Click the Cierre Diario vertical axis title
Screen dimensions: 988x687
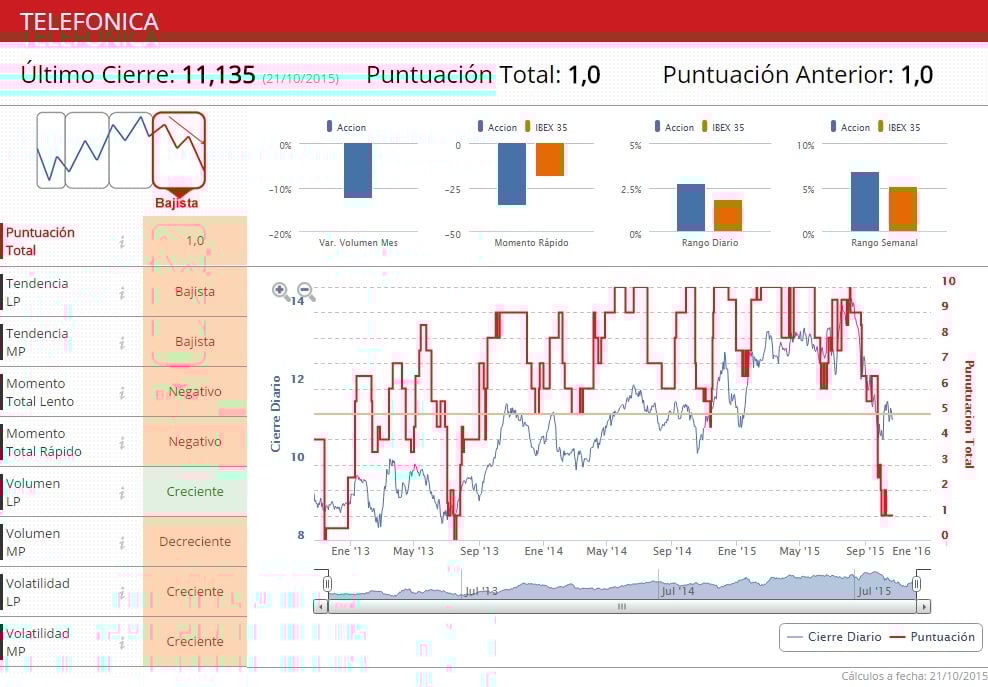click(x=275, y=414)
